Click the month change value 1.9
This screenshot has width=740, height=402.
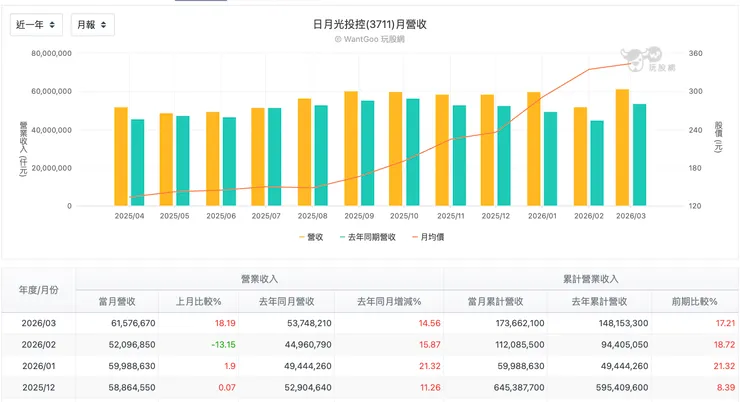tap(230, 366)
